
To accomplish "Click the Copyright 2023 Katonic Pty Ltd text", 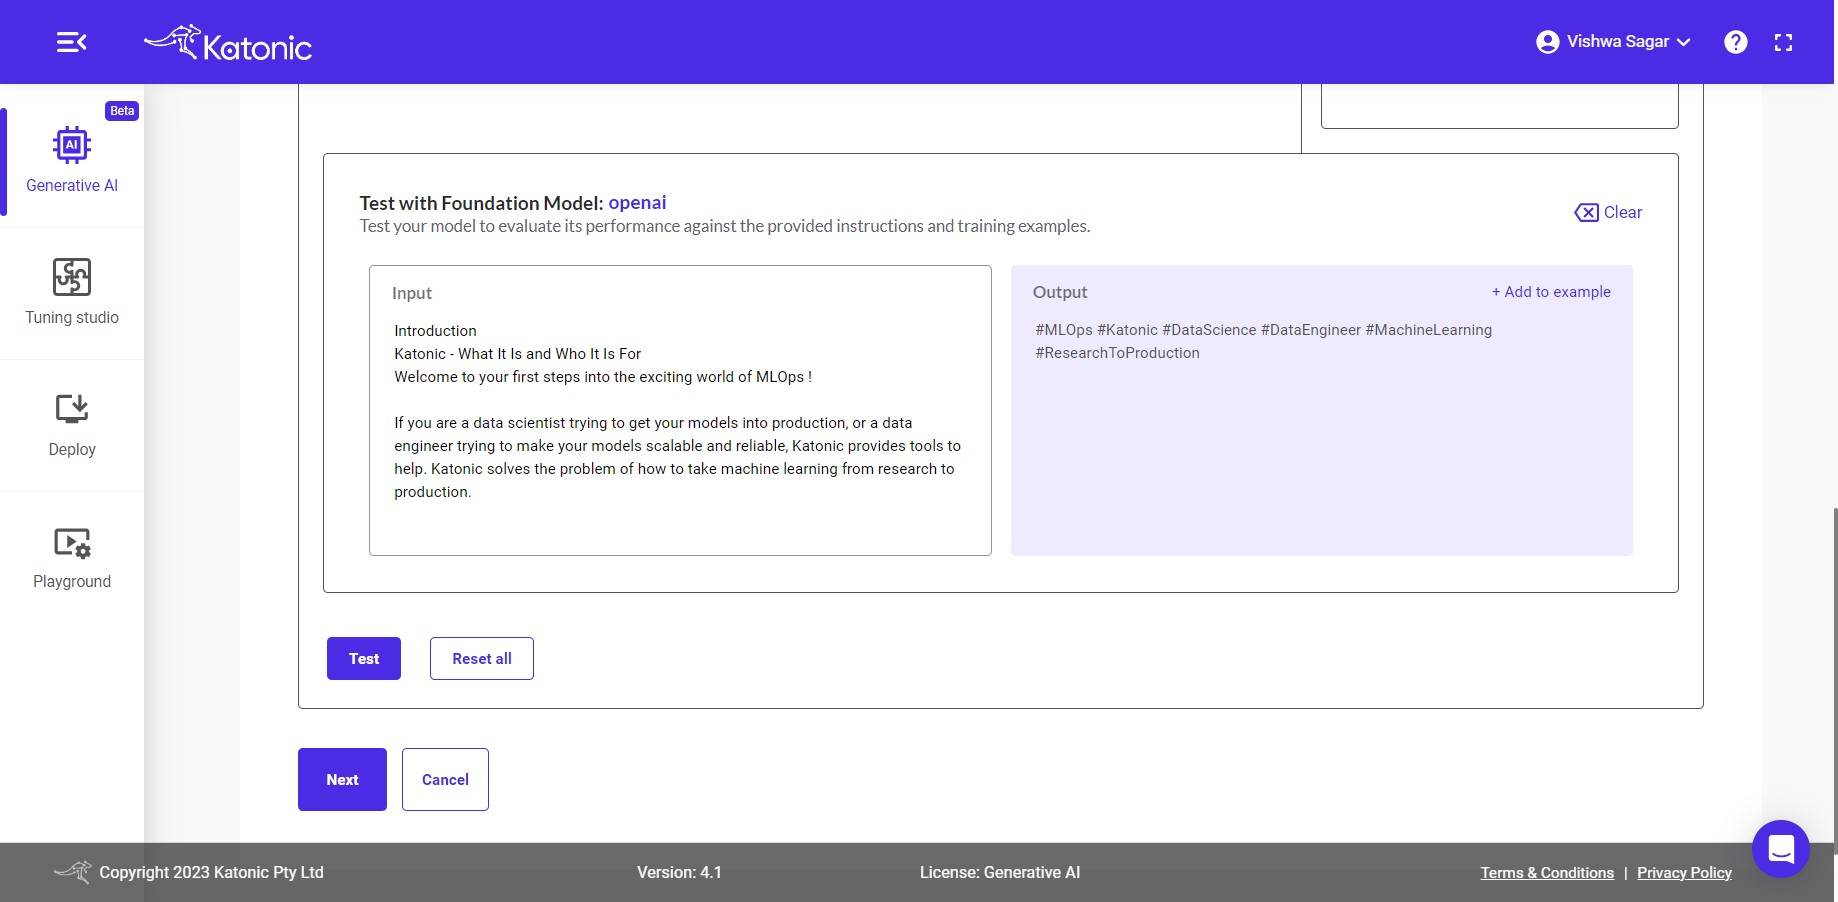I will point(211,872).
